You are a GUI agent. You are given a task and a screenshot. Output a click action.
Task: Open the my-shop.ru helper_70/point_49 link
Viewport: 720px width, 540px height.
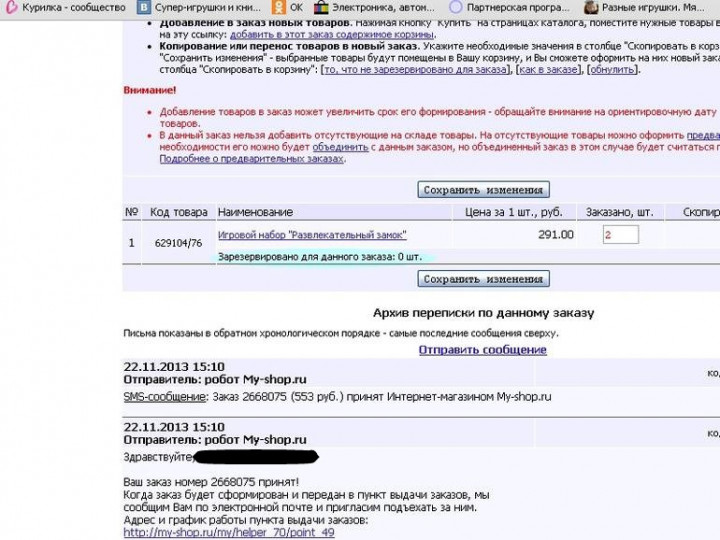point(229,533)
